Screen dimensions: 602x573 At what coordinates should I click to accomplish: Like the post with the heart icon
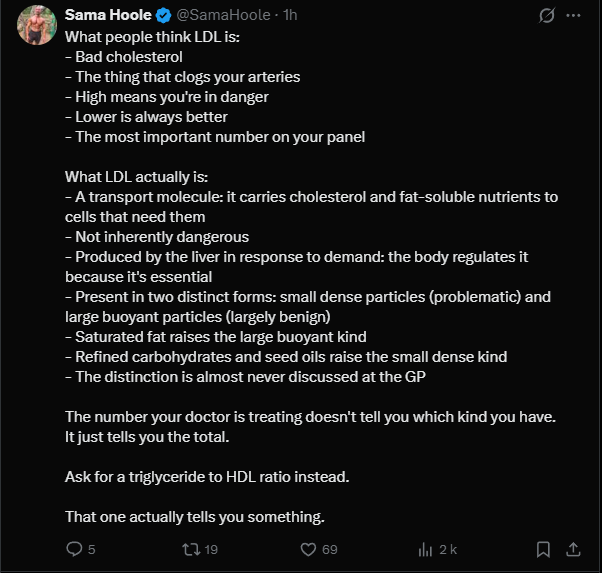(310, 549)
